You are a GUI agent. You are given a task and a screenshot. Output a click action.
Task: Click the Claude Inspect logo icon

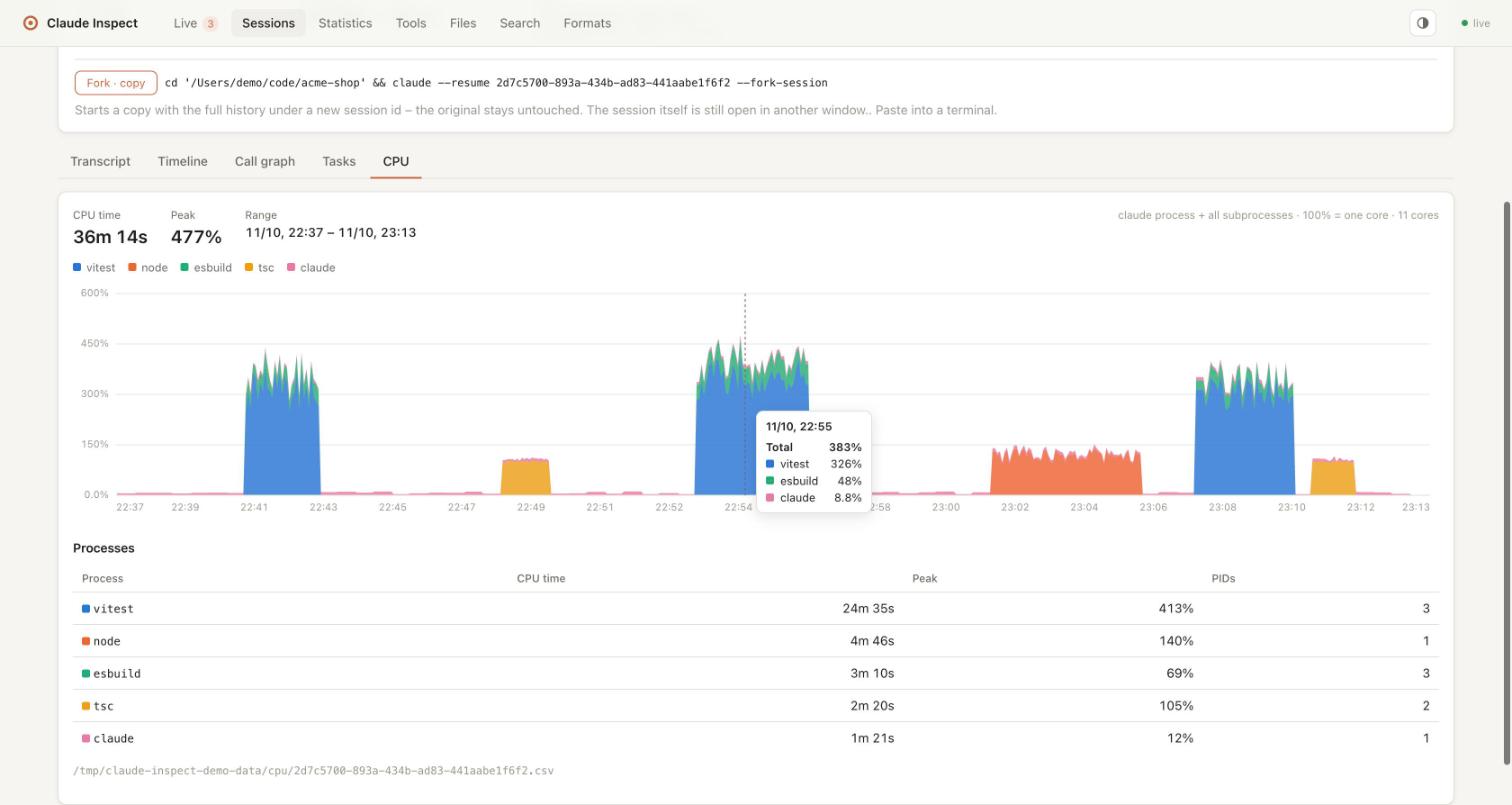[x=30, y=23]
